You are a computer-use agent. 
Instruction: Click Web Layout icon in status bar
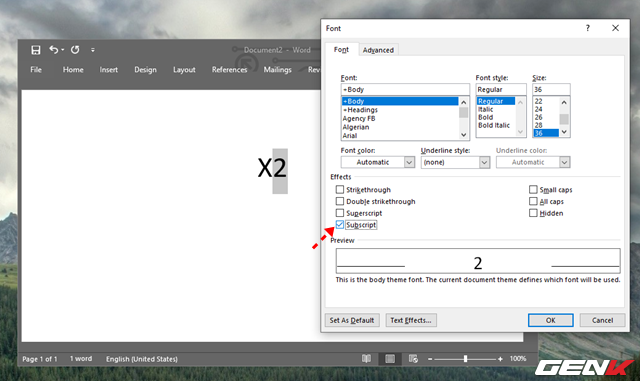[413, 359]
